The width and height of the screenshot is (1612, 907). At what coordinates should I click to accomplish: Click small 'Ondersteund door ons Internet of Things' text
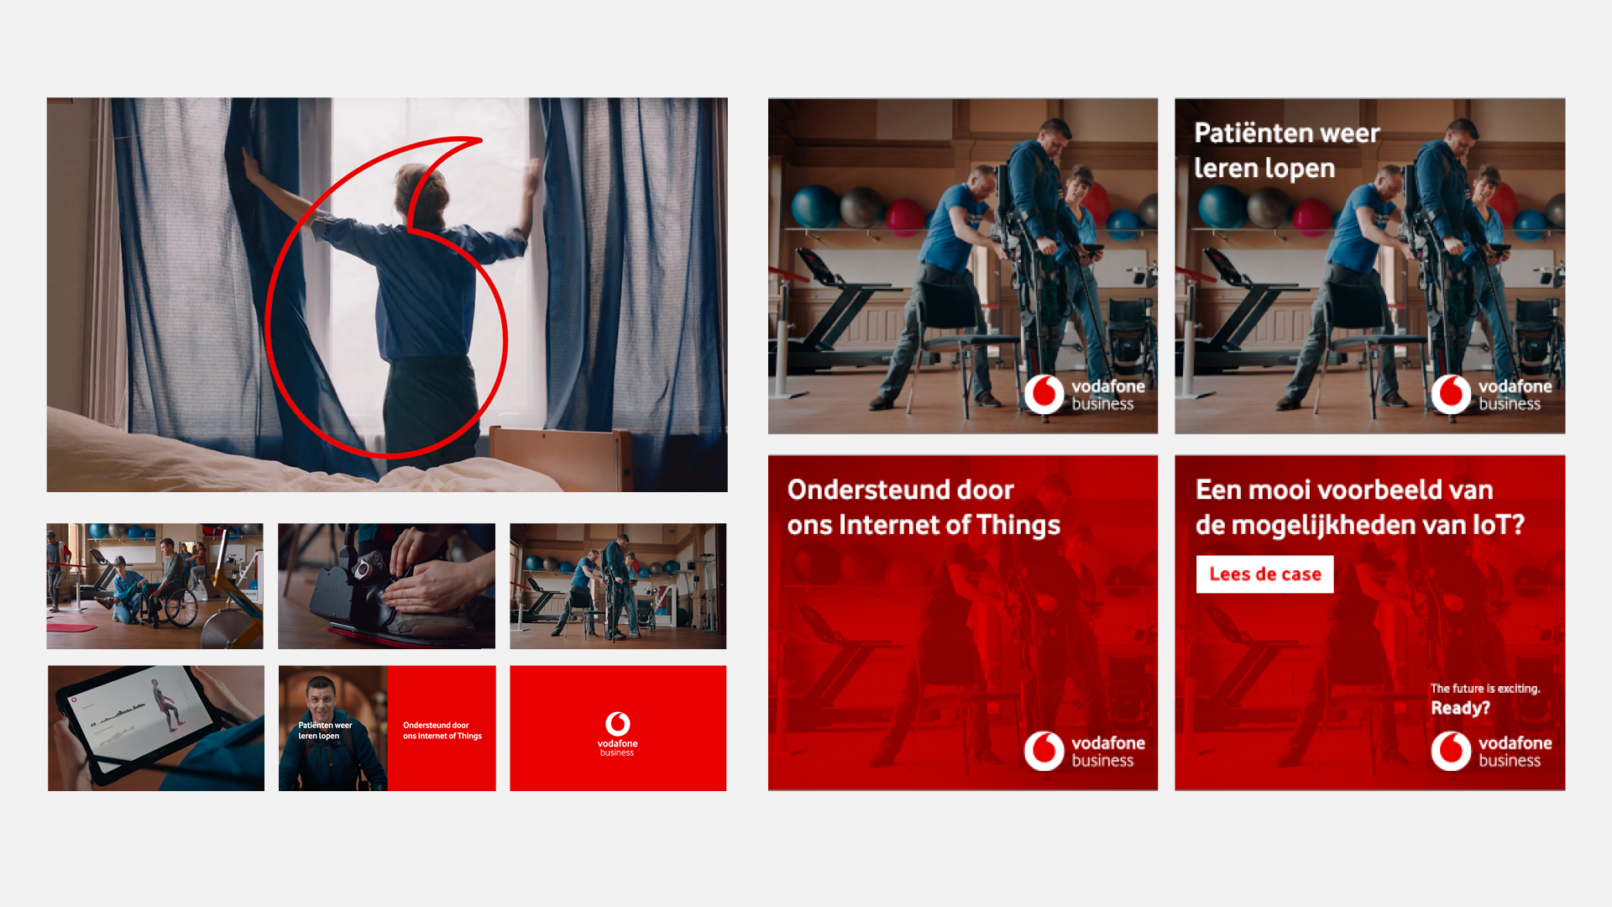tap(442, 730)
